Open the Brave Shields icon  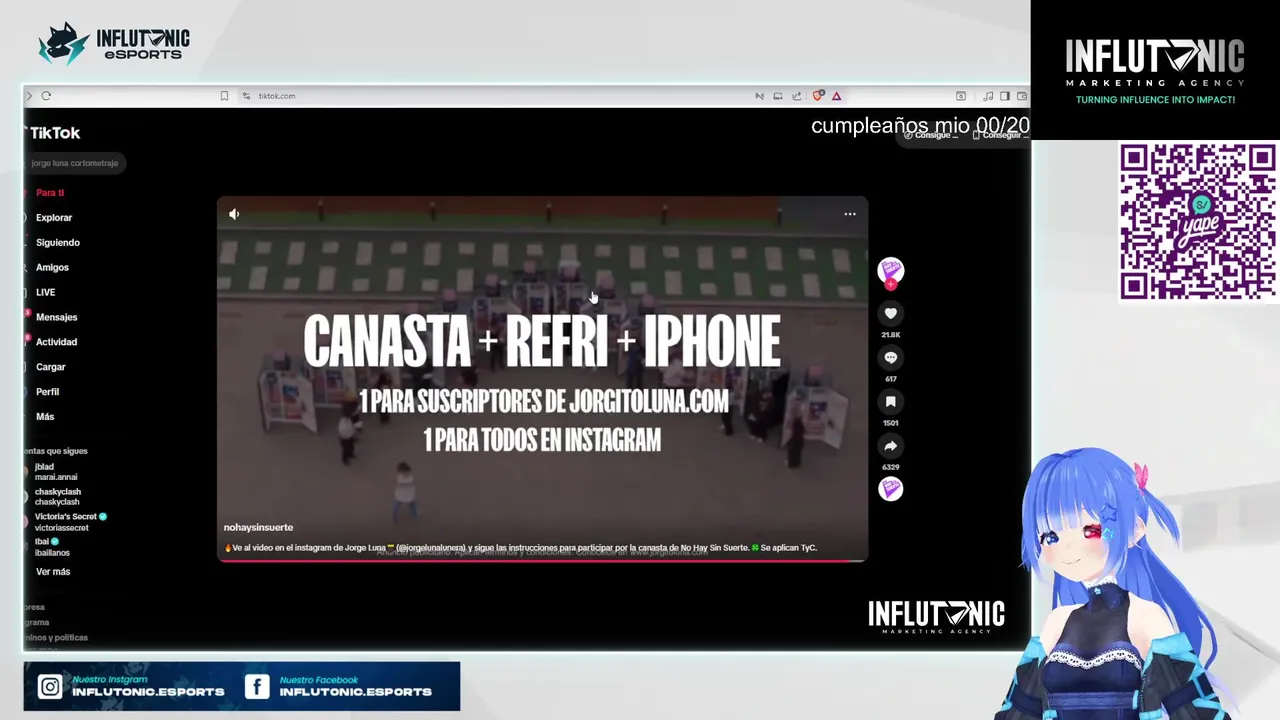pyautogui.click(x=818, y=96)
